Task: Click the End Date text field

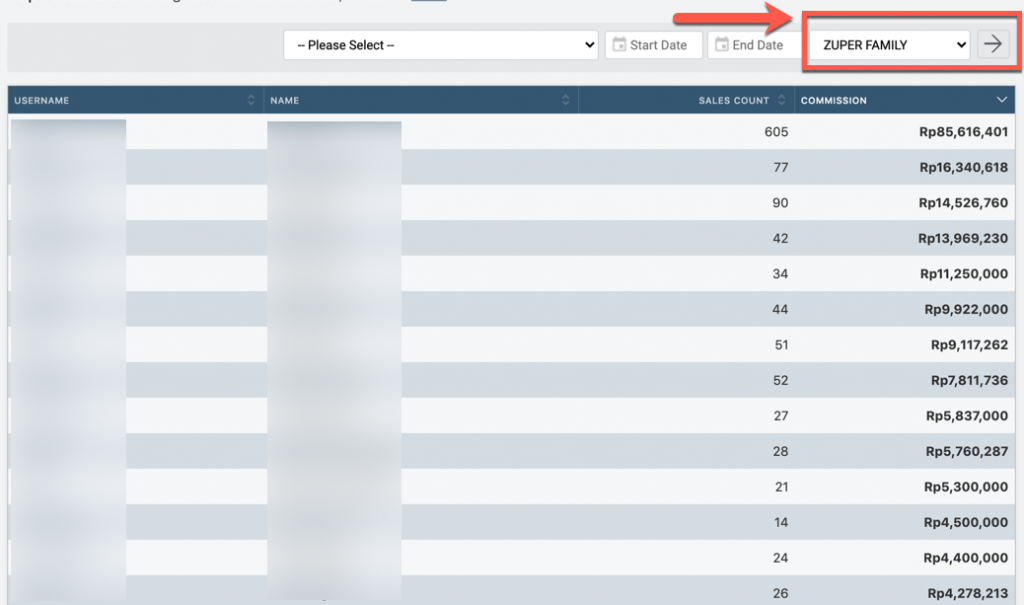Action: click(x=758, y=45)
